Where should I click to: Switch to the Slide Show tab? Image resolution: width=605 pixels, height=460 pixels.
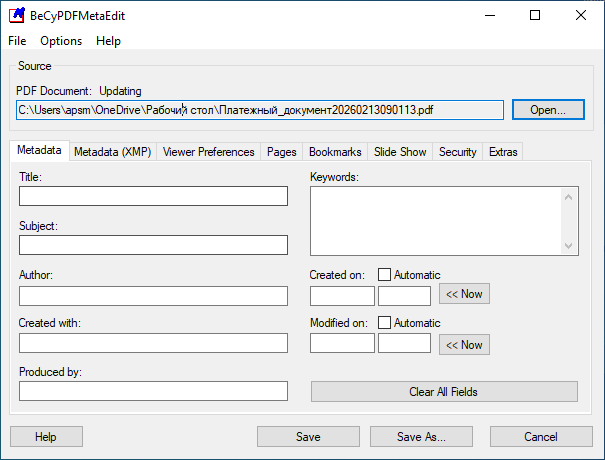400,152
